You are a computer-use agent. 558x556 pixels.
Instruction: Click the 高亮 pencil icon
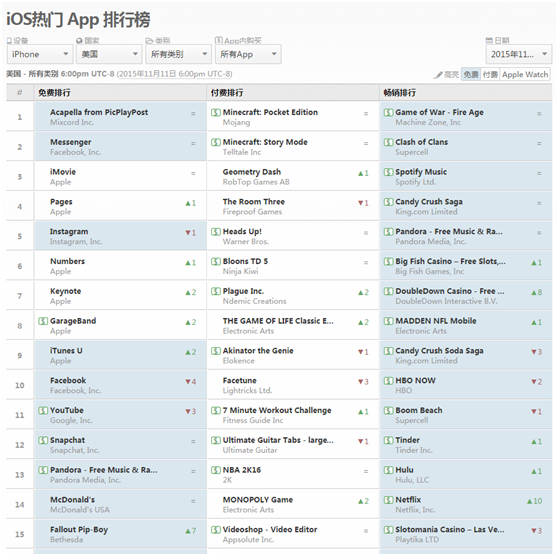coord(438,75)
